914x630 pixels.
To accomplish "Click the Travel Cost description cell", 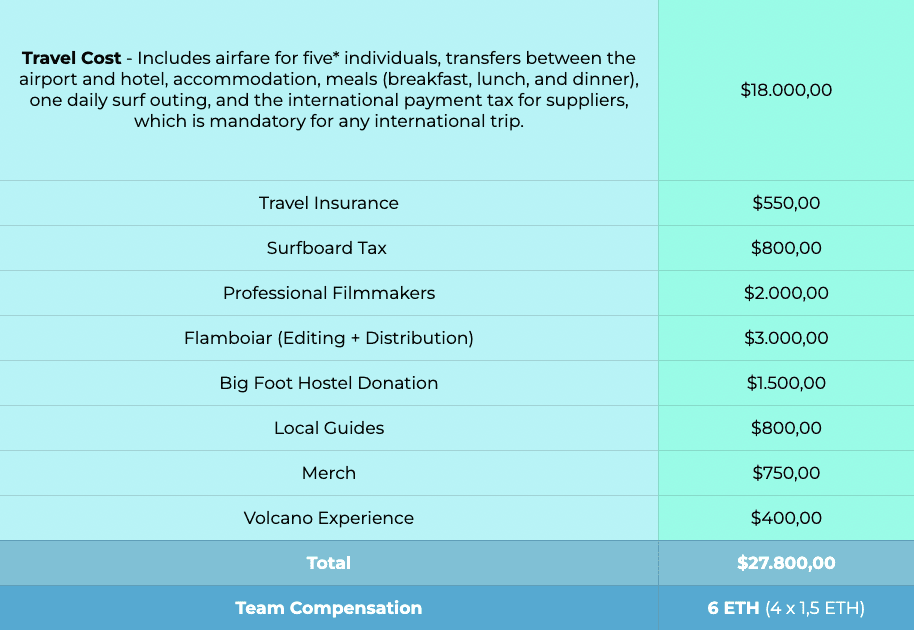I will tap(329, 90).
